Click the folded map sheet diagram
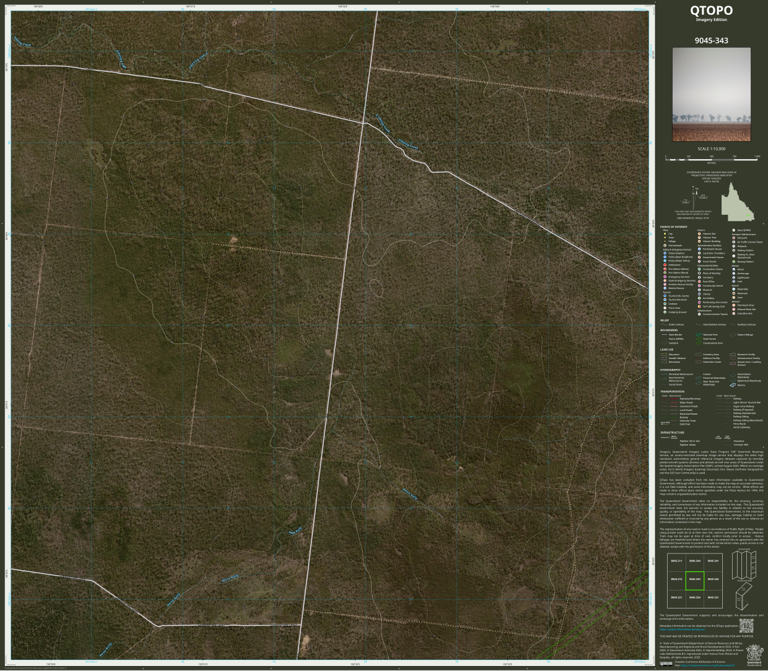This screenshot has width=768, height=671. click(x=744, y=596)
